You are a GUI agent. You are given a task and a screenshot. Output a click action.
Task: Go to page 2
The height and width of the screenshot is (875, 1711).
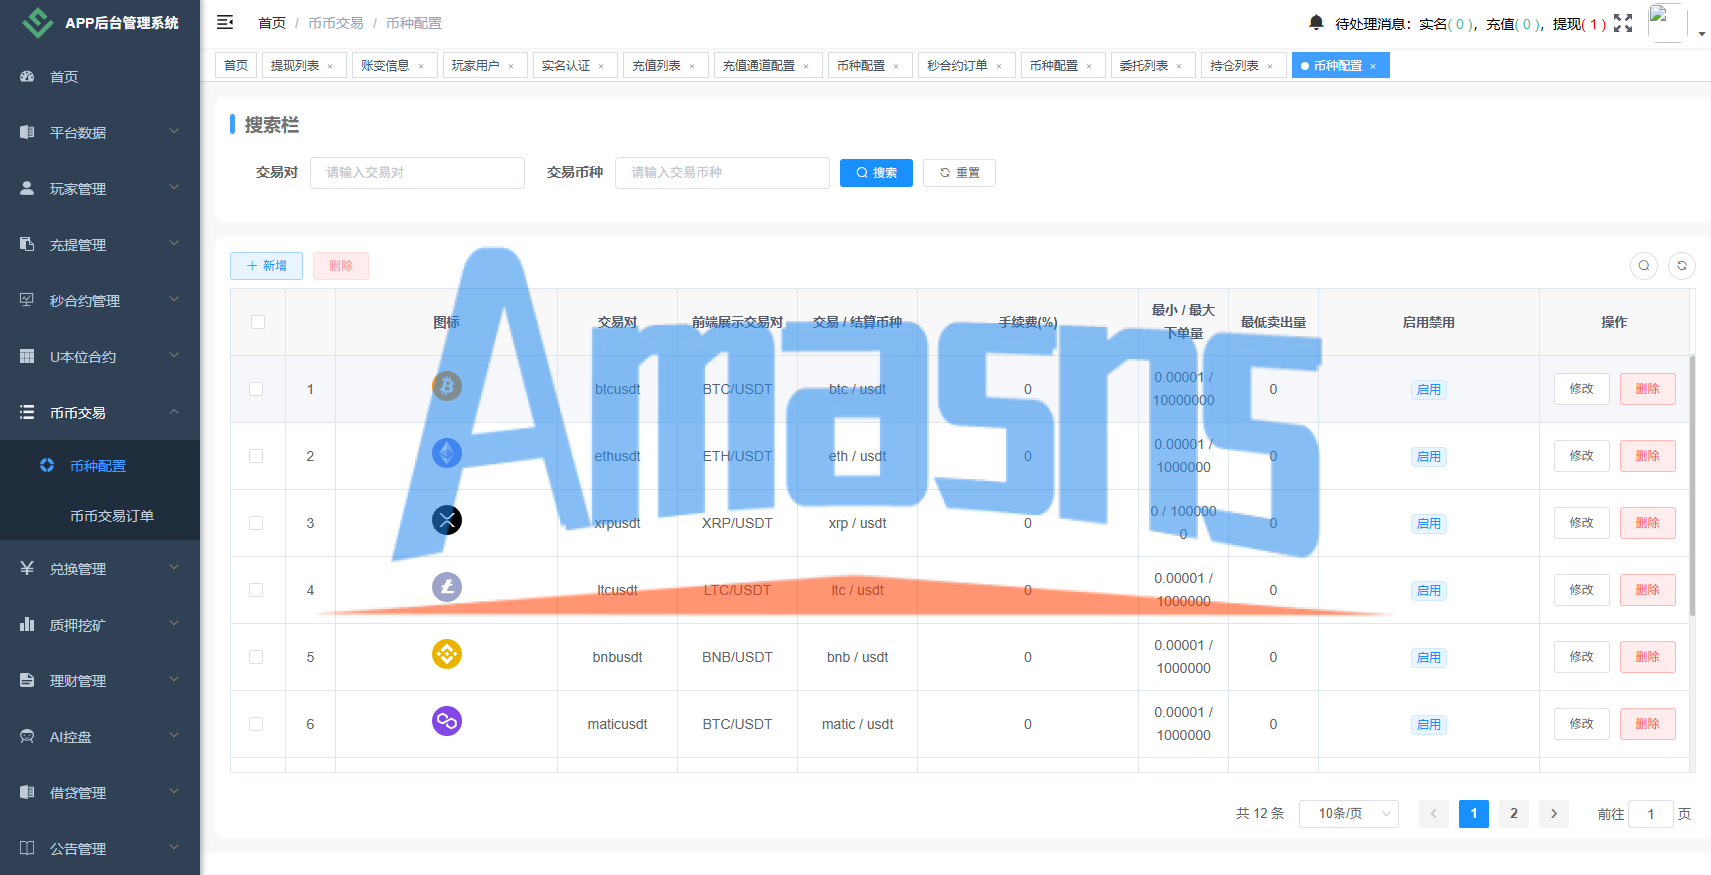click(x=1514, y=814)
